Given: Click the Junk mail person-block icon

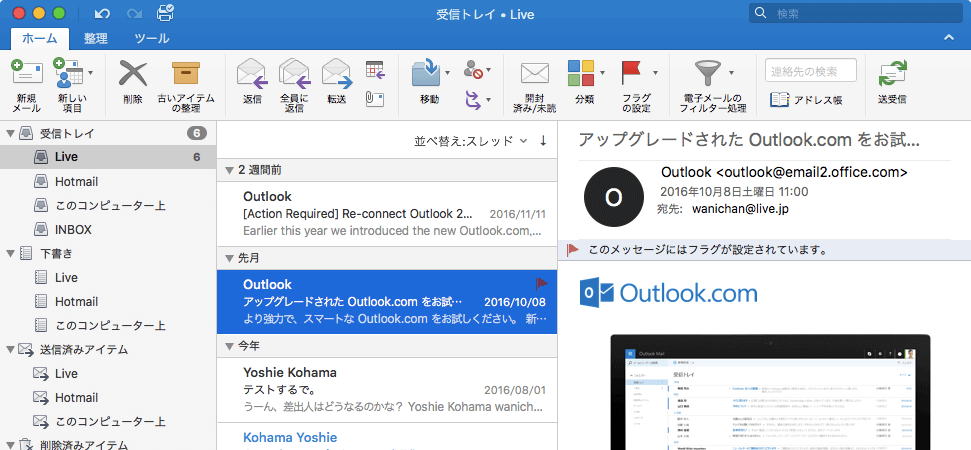Looking at the screenshot, I should (x=473, y=70).
